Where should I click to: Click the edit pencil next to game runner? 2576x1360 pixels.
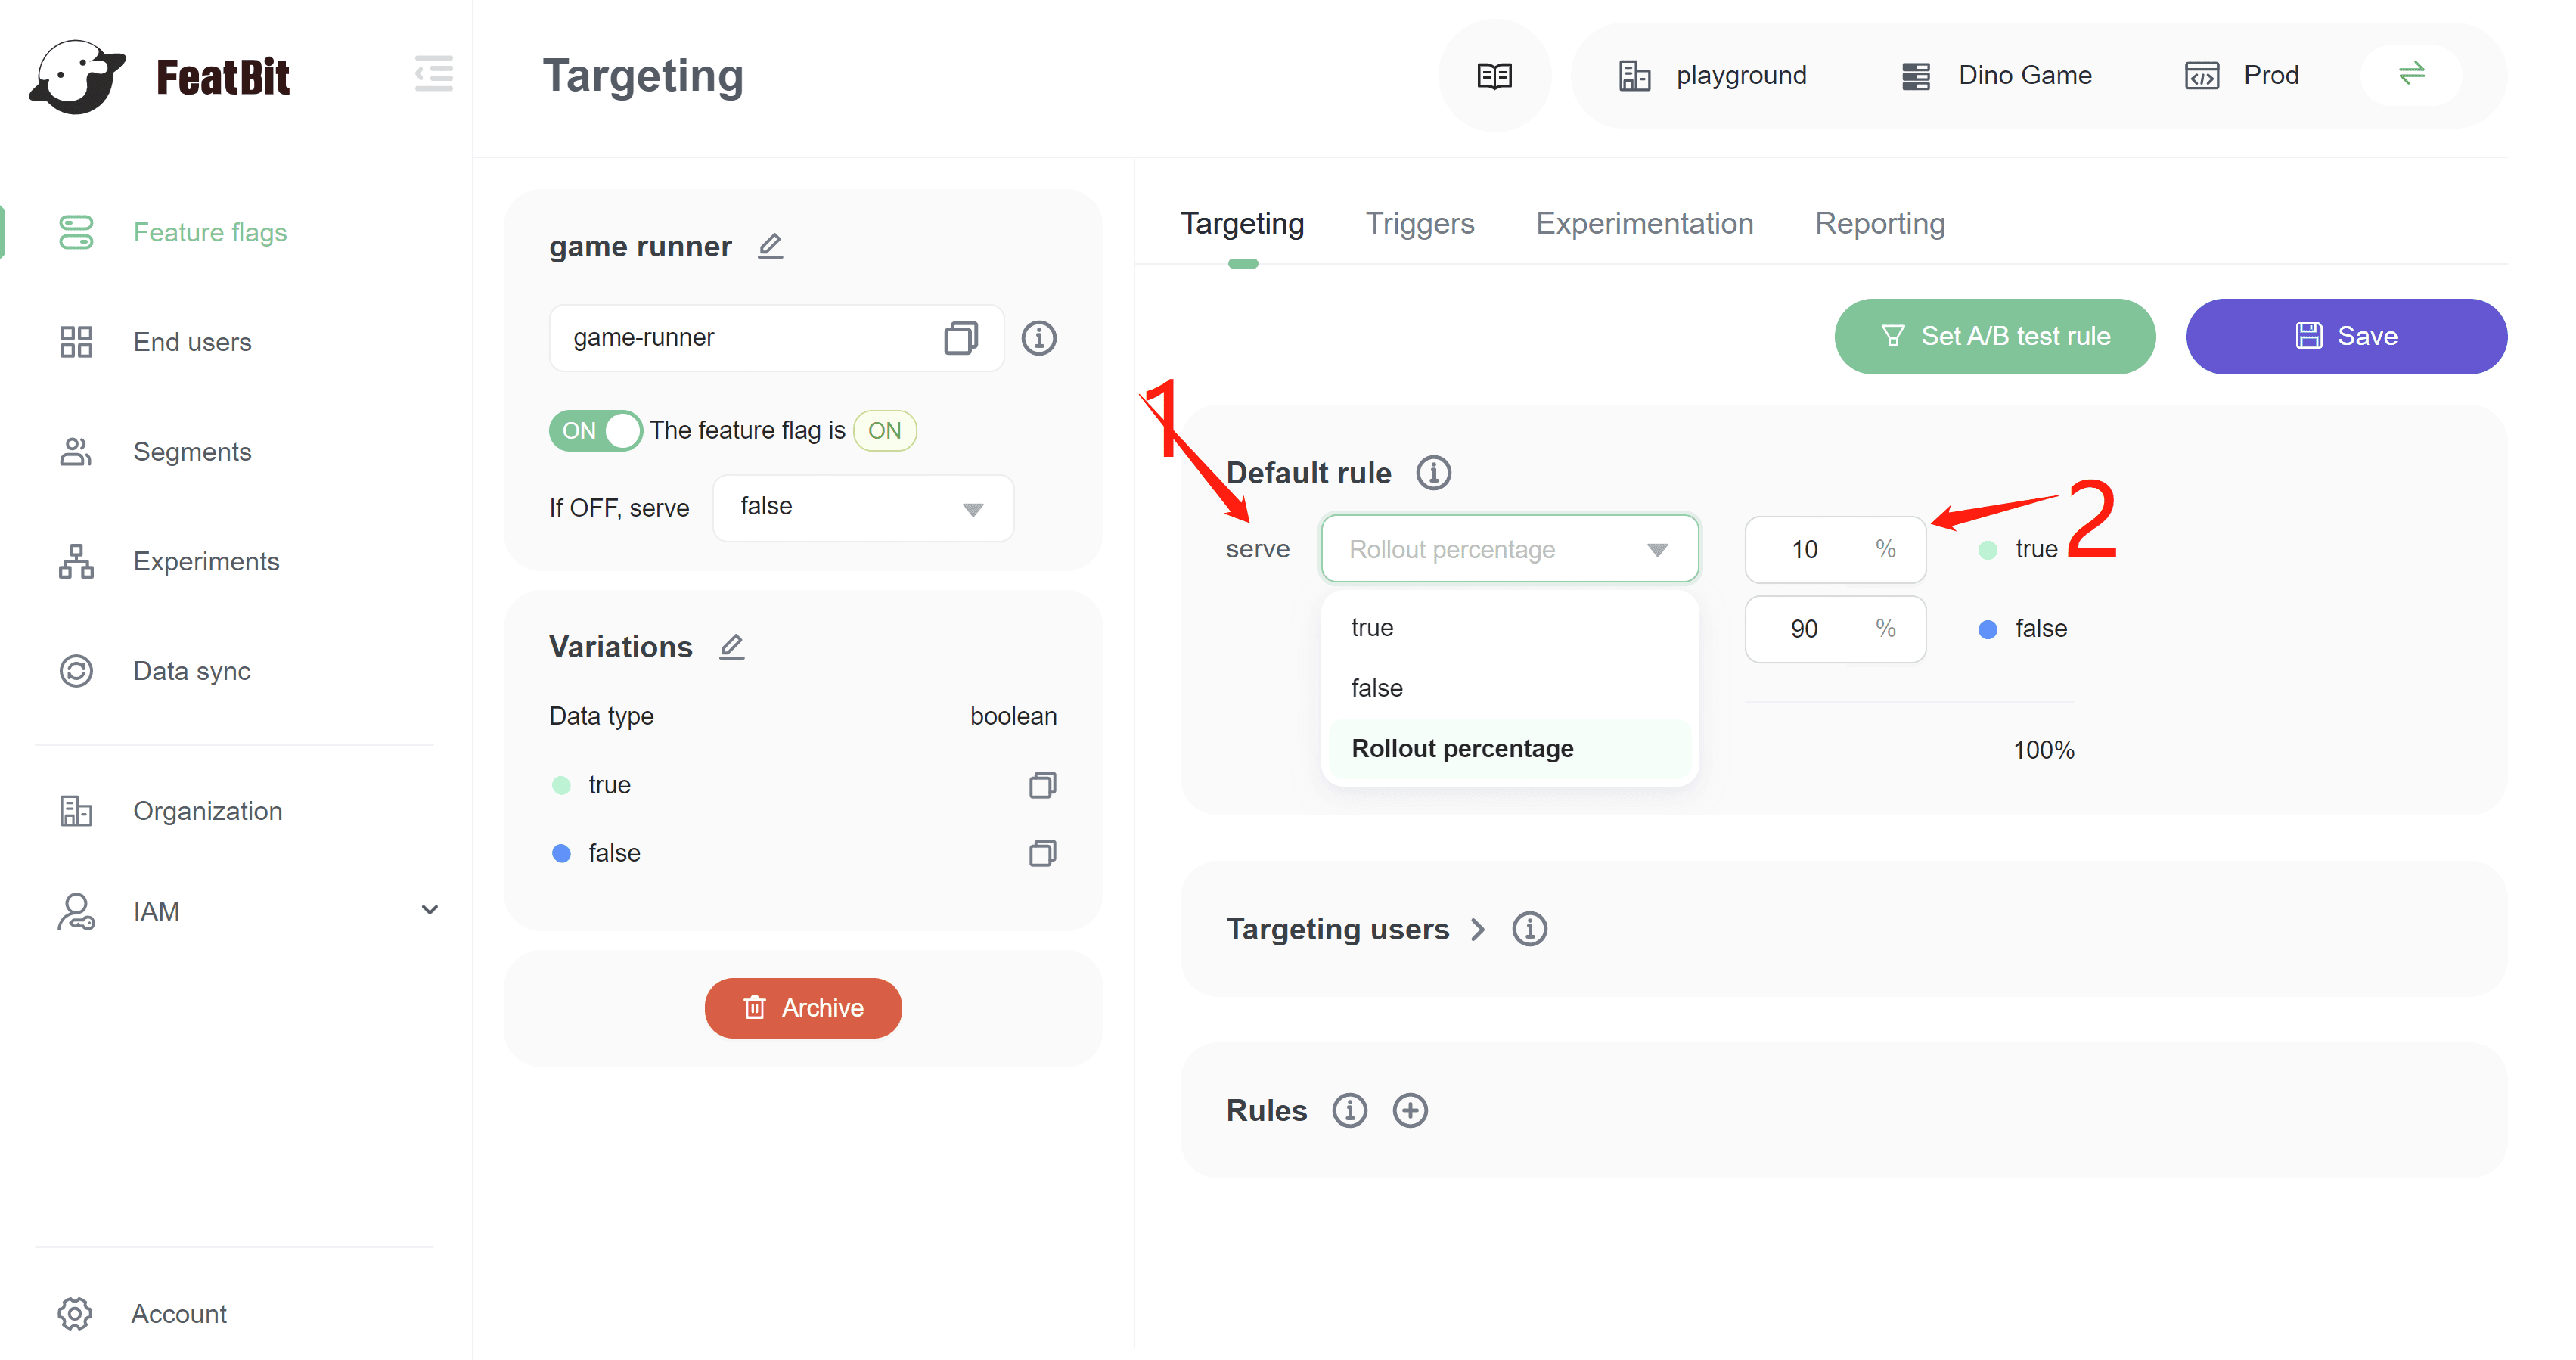click(x=770, y=246)
